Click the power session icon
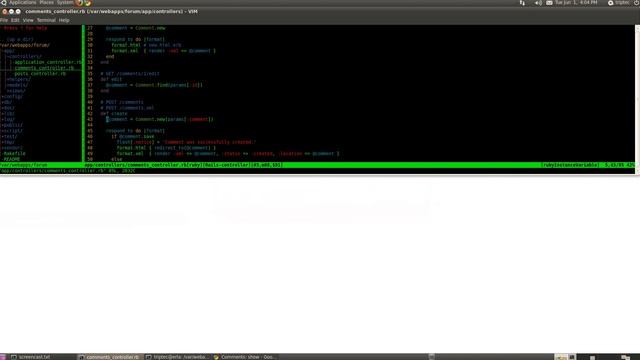The width and height of the screenshot is (640, 360). tap(637, 2)
